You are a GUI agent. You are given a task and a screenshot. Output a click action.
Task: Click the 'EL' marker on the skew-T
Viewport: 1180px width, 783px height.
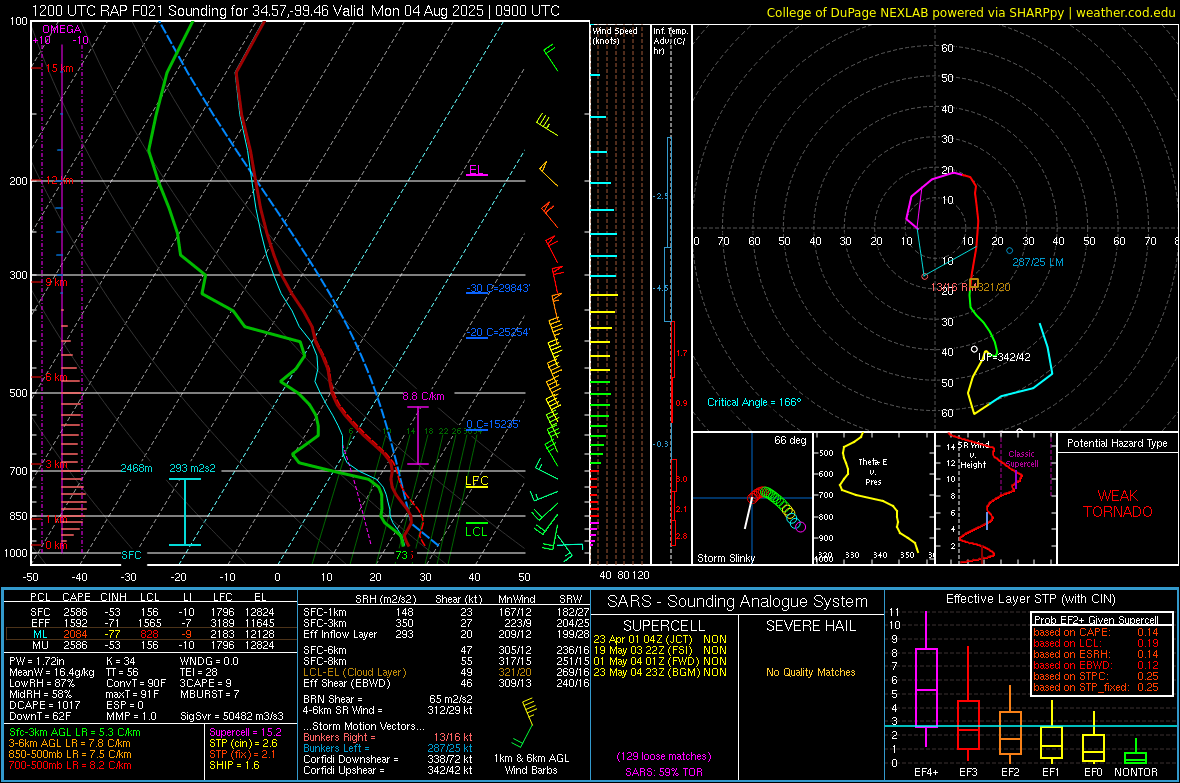click(x=476, y=170)
